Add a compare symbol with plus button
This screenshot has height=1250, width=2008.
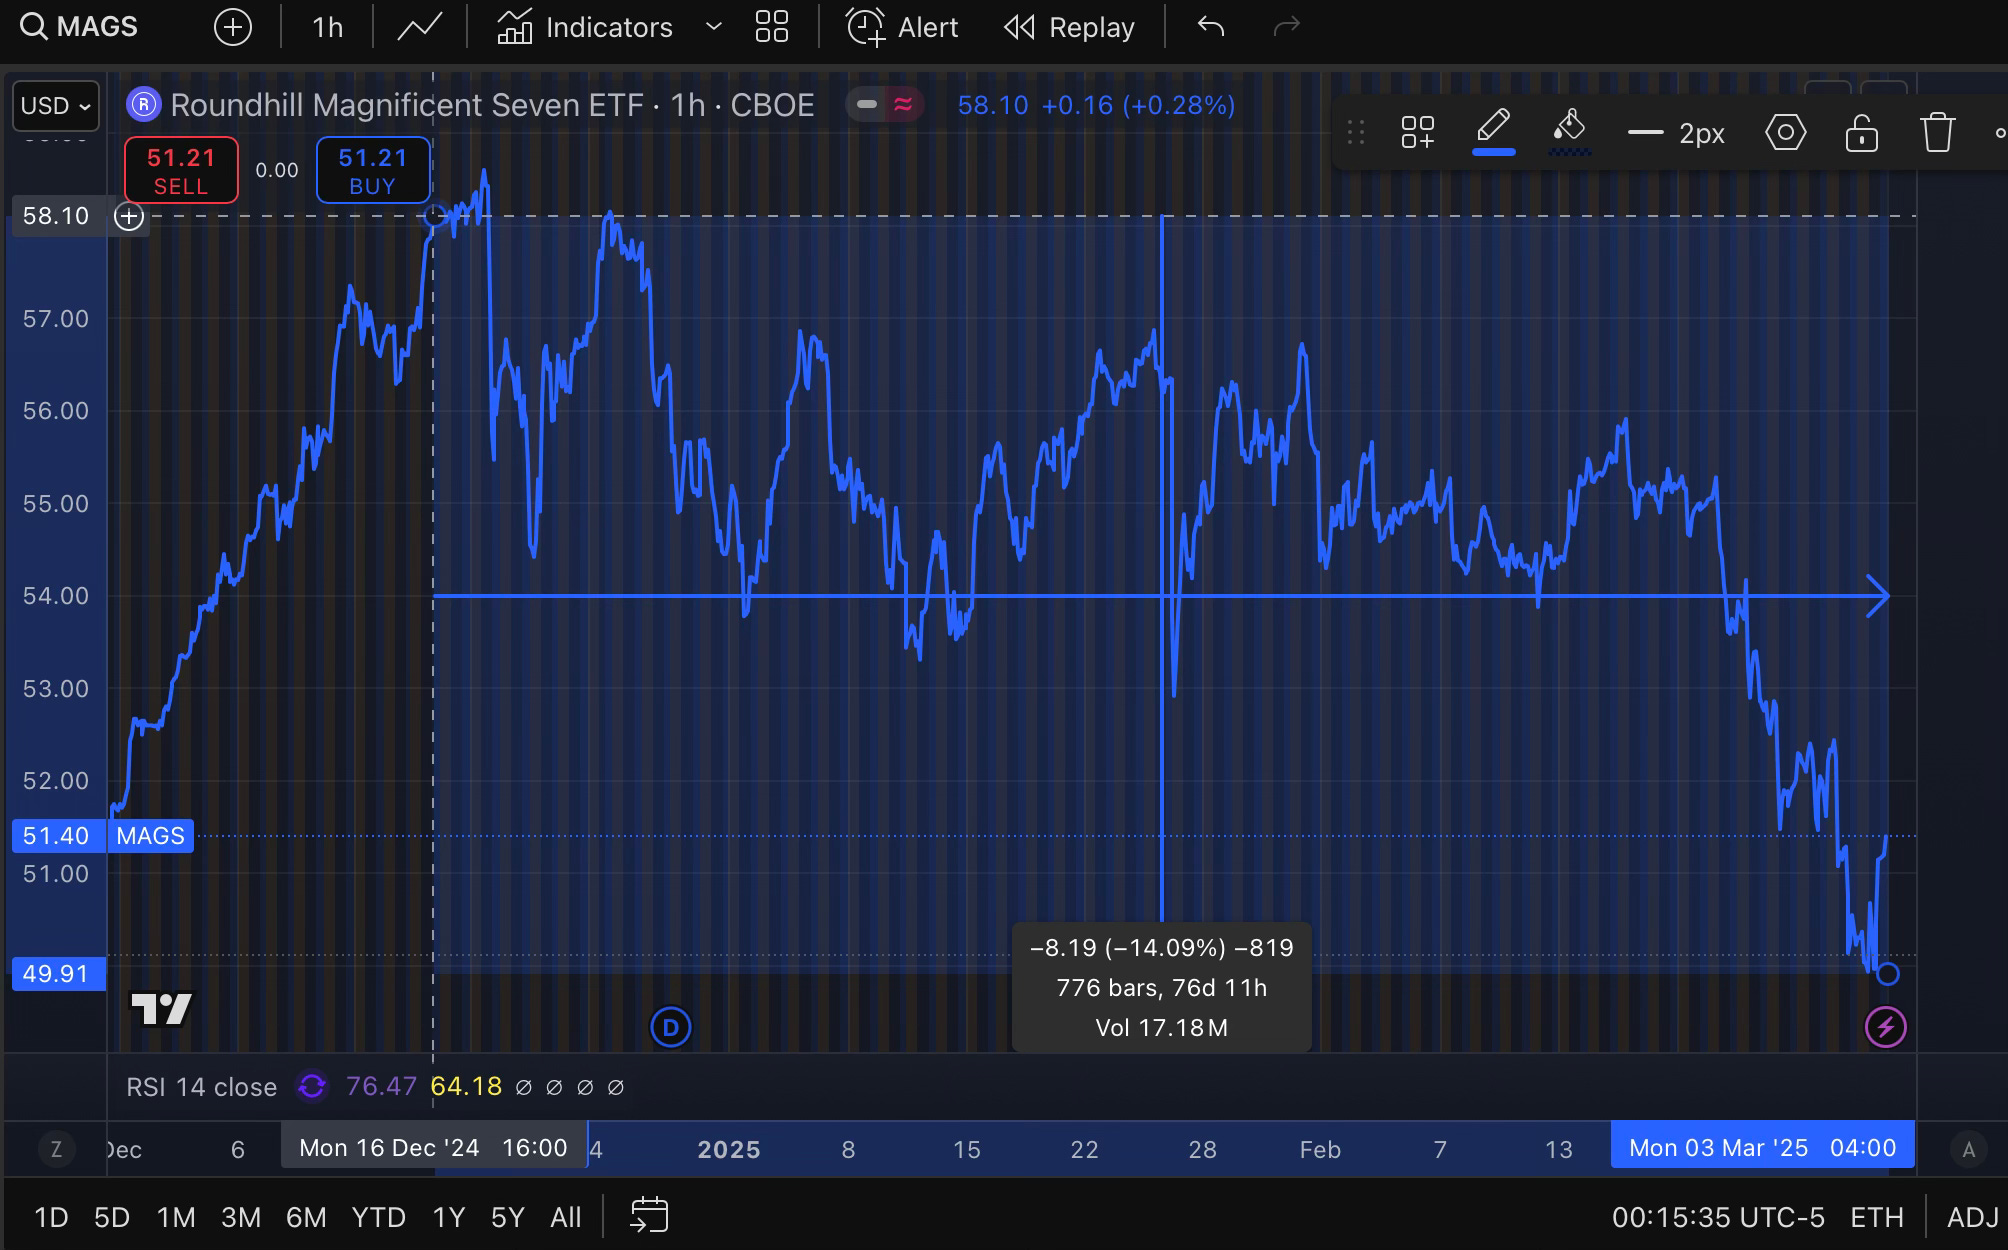(x=232, y=27)
